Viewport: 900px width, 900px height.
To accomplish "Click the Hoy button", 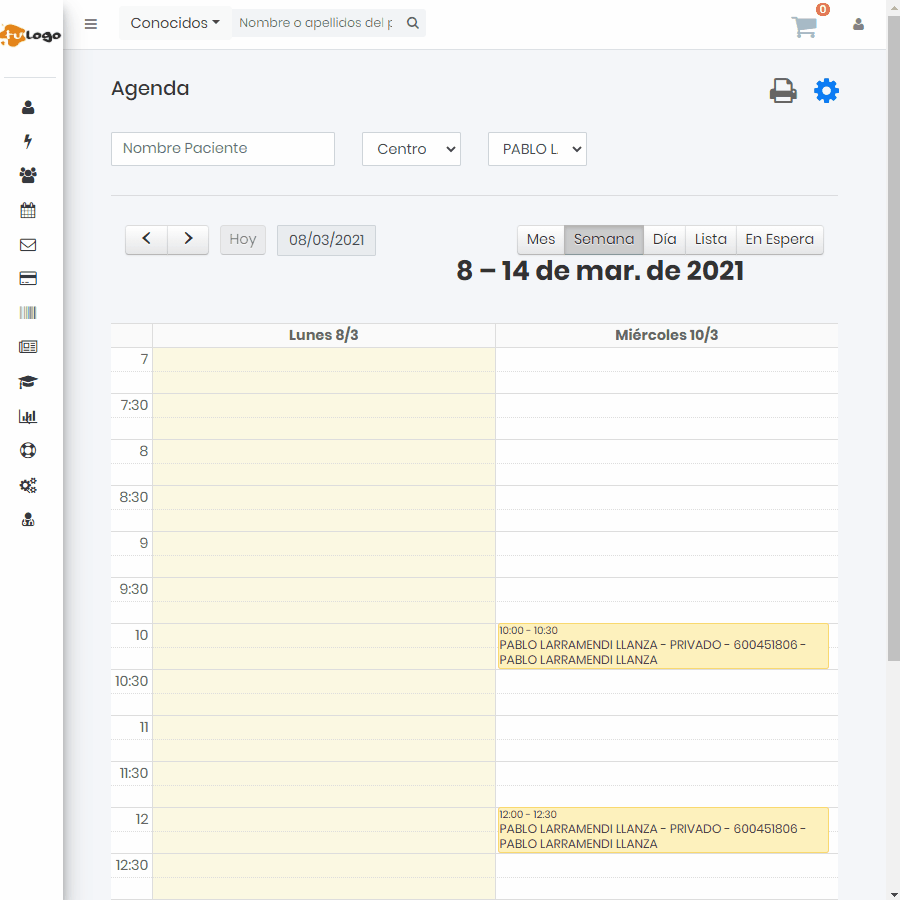I will (243, 240).
